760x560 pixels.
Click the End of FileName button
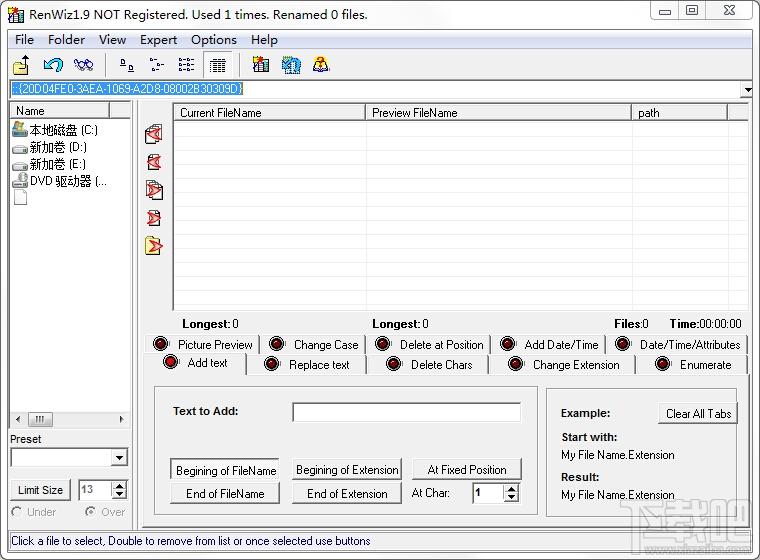coord(225,494)
